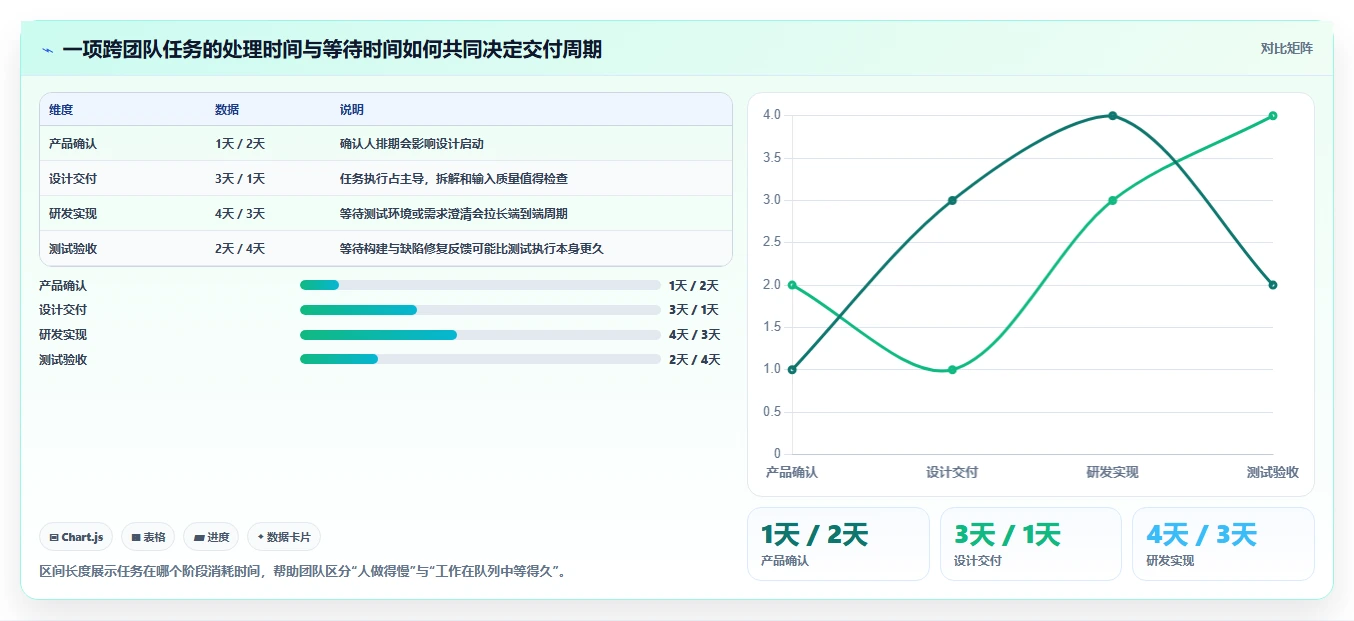This screenshot has height=621, width=1354.
Task: Click description 确认人排期会影响设计启动
Action: click(412, 144)
